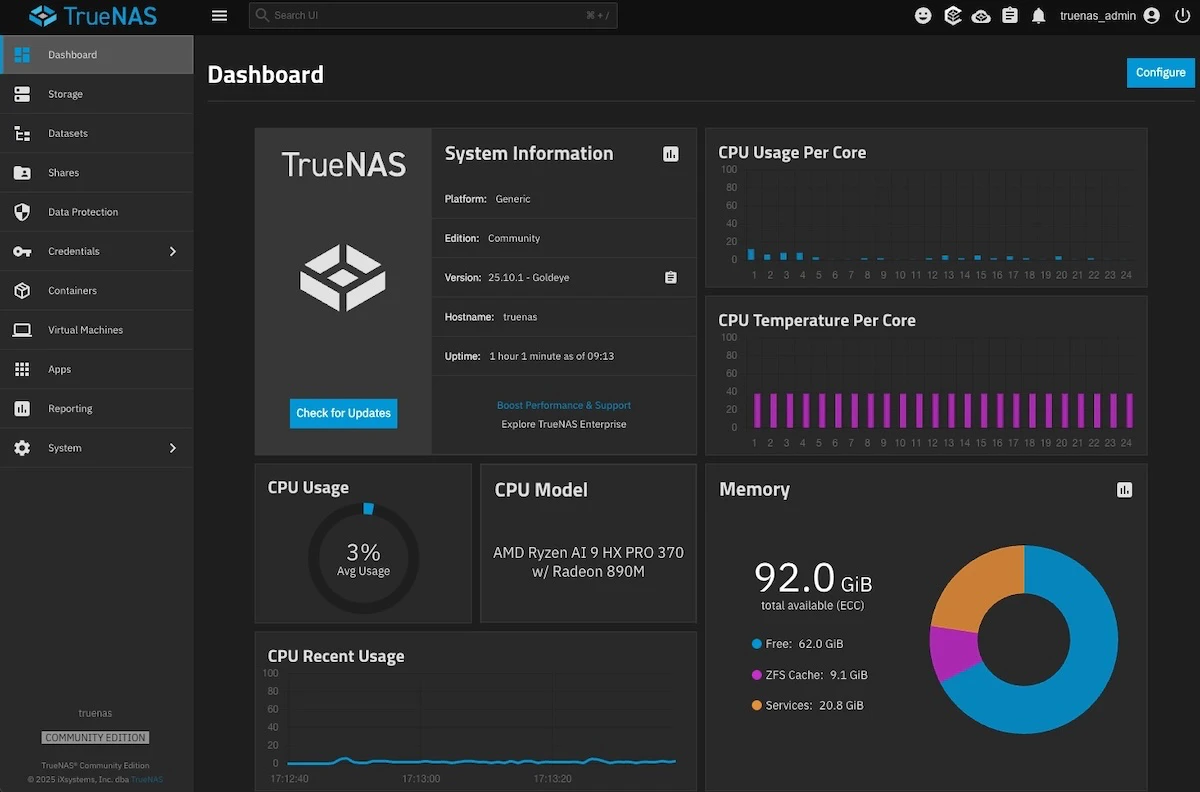Image resolution: width=1200 pixels, height=792 pixels.
Task: Switch to the Storage page
Action: 64,94
